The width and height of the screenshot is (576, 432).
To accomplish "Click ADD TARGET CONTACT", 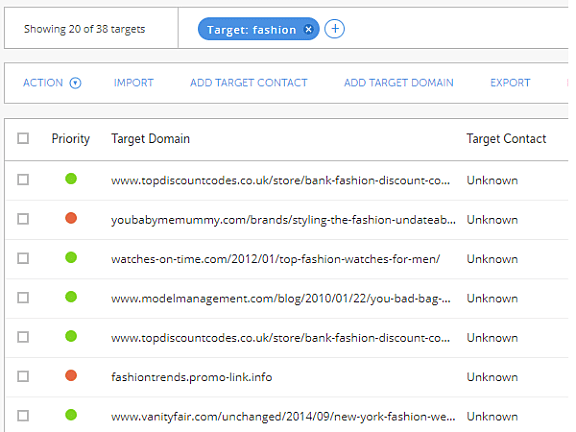I will pyautogui.click(x=248, y=83).
